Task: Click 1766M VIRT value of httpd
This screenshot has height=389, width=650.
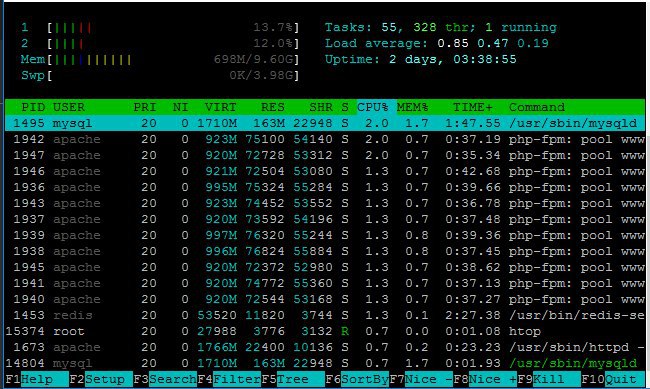Action: 217,347
